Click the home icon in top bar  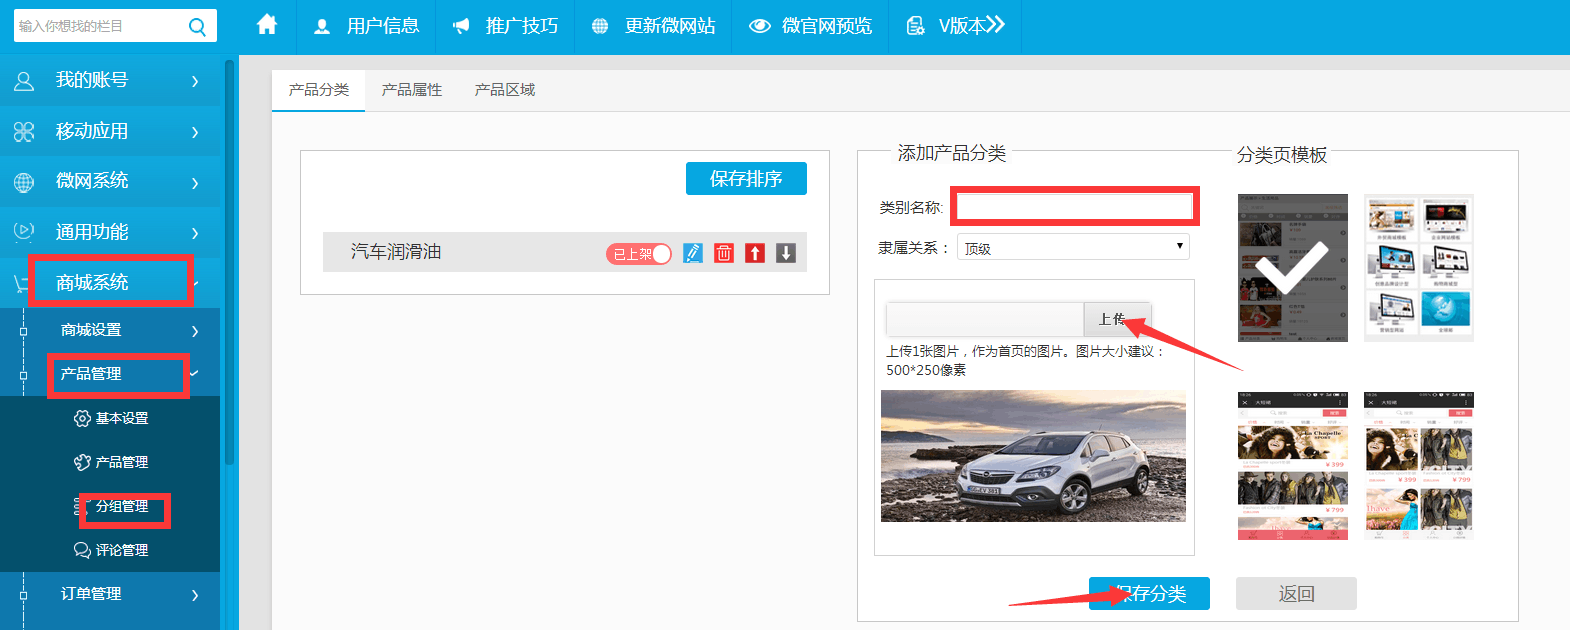coord(267,25)
